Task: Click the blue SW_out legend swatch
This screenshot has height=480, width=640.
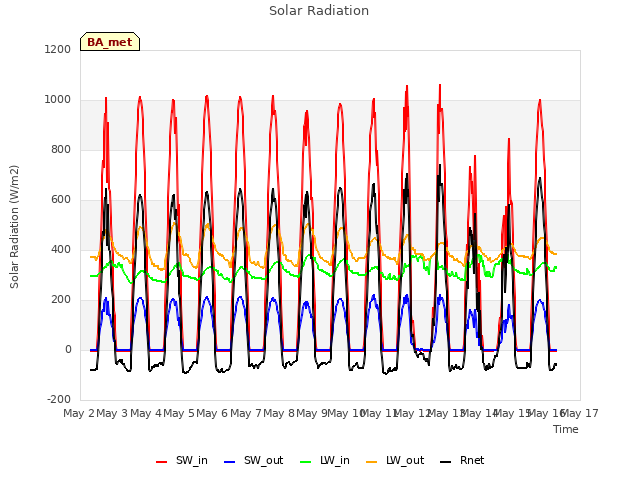Action: click(230, 462)
